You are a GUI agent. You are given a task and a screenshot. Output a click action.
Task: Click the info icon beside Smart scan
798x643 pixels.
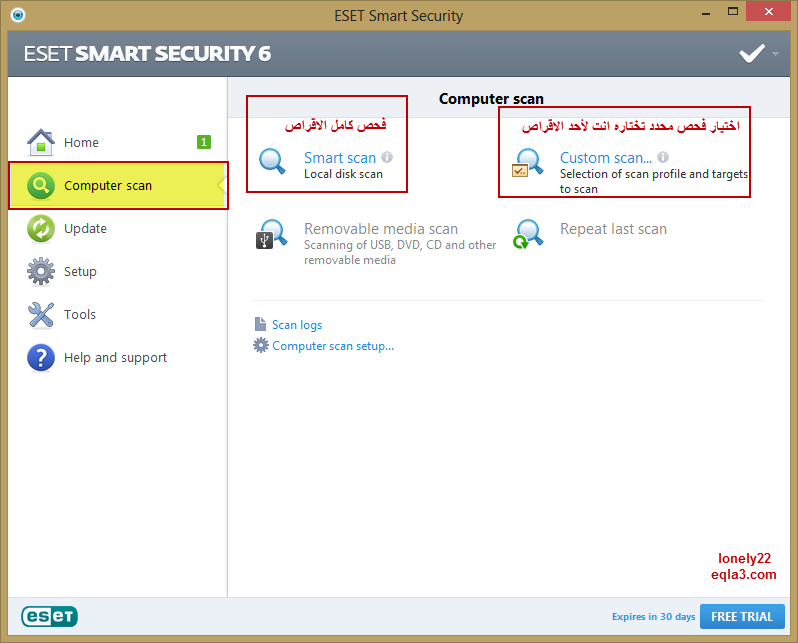387,157
